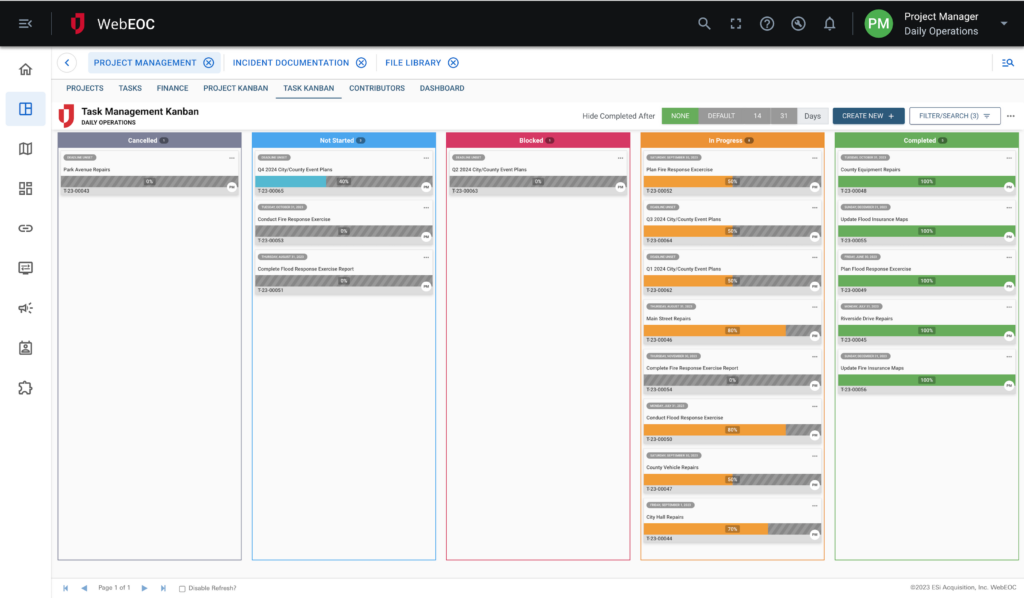
Task: Open the FILTER/SEARCH (3) dropdown
Action: [954, 115]
